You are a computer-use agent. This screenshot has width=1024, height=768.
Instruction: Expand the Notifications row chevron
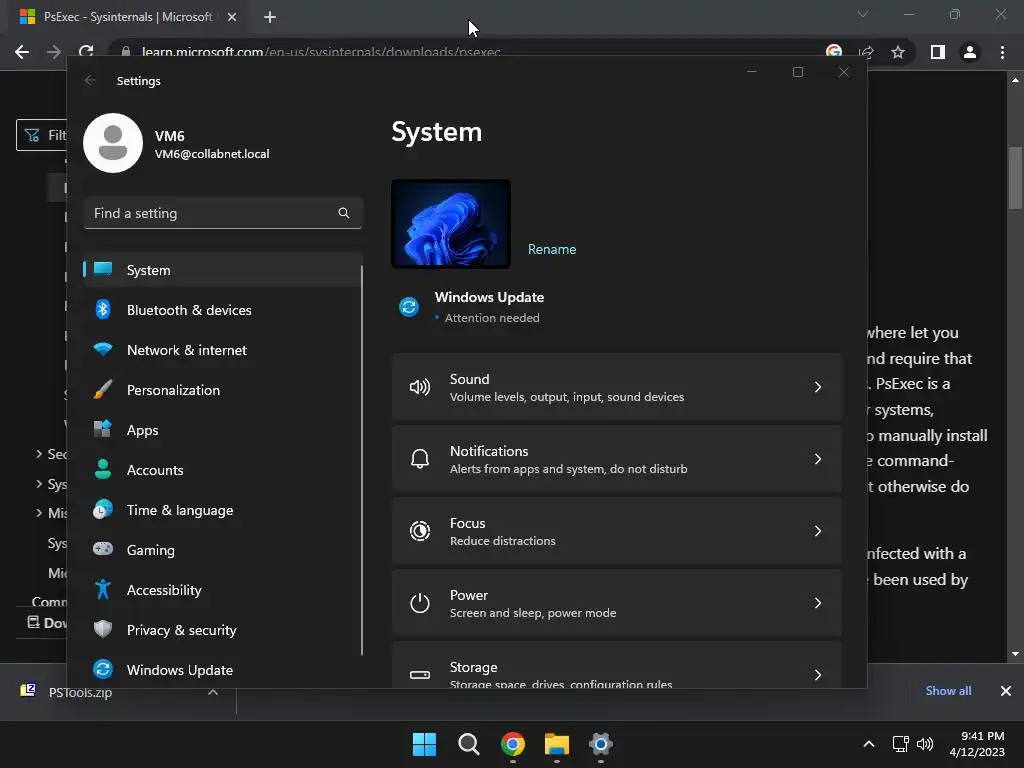point(818,459)
